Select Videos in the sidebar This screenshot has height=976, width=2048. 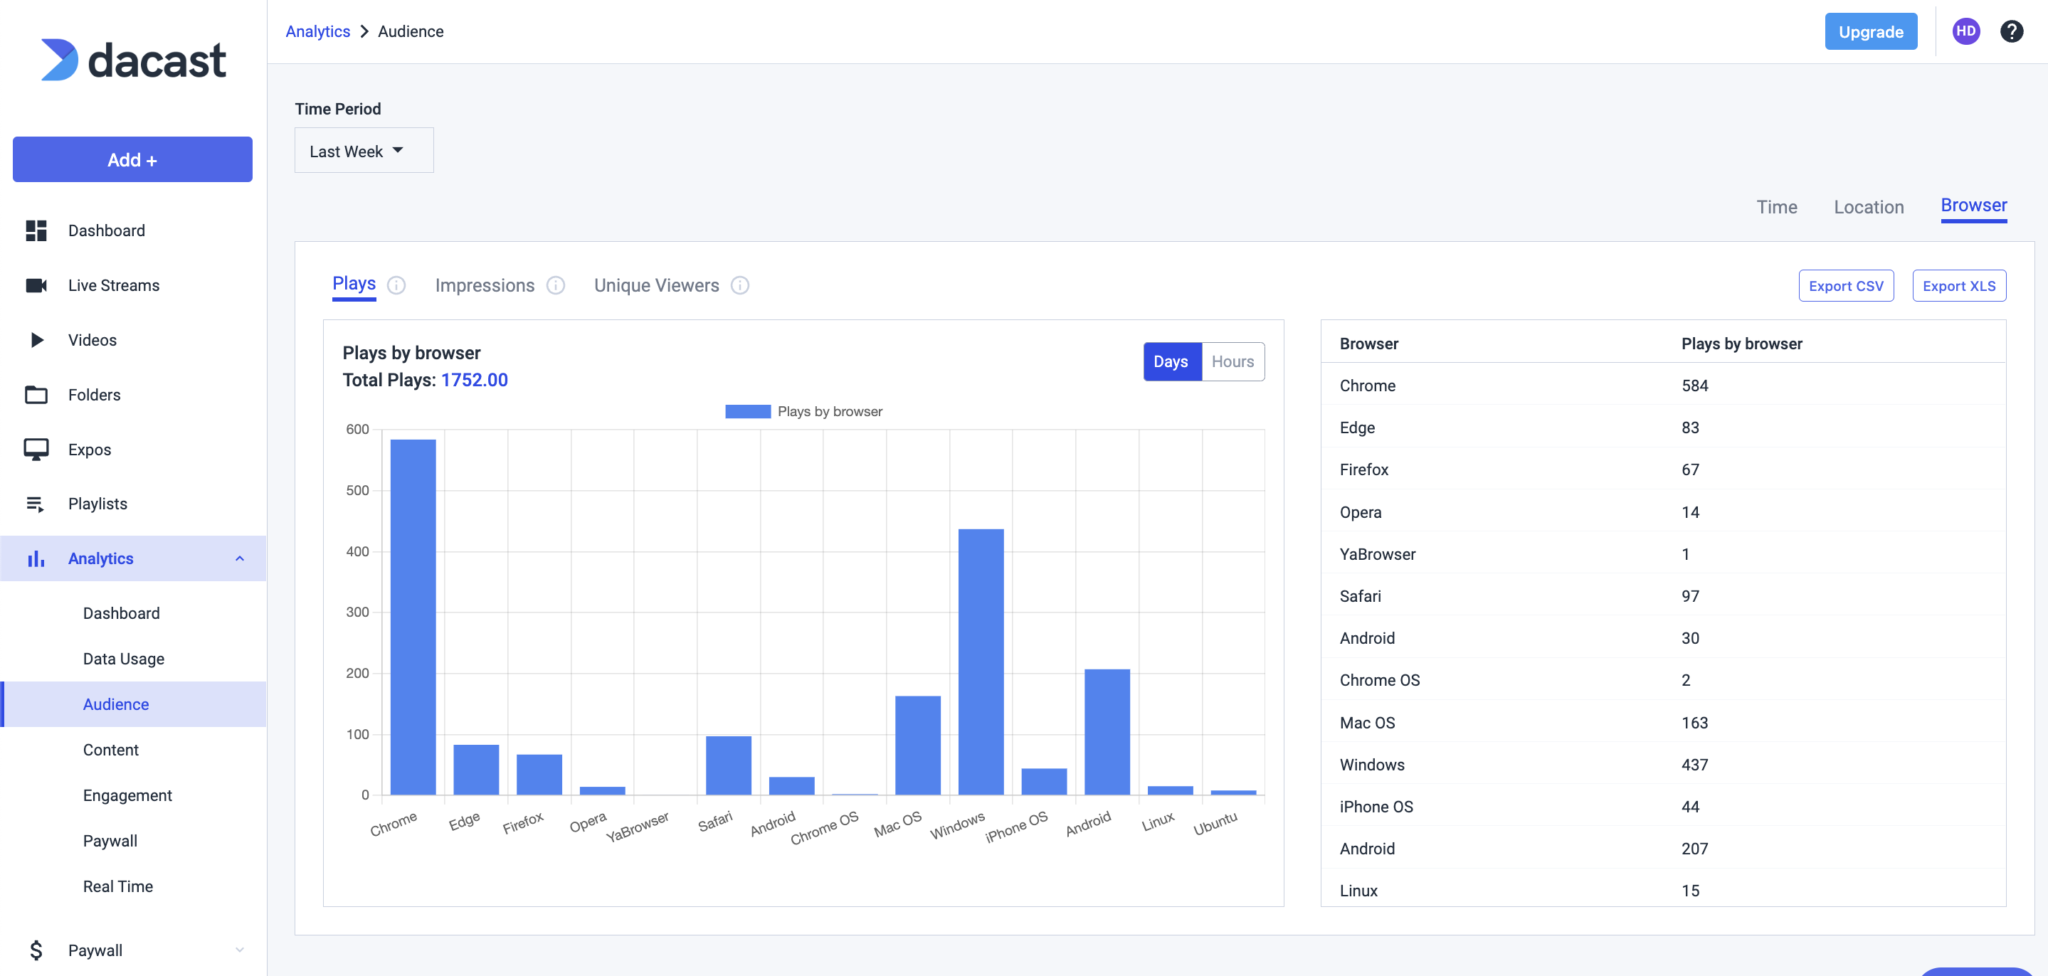click(92, 340)
